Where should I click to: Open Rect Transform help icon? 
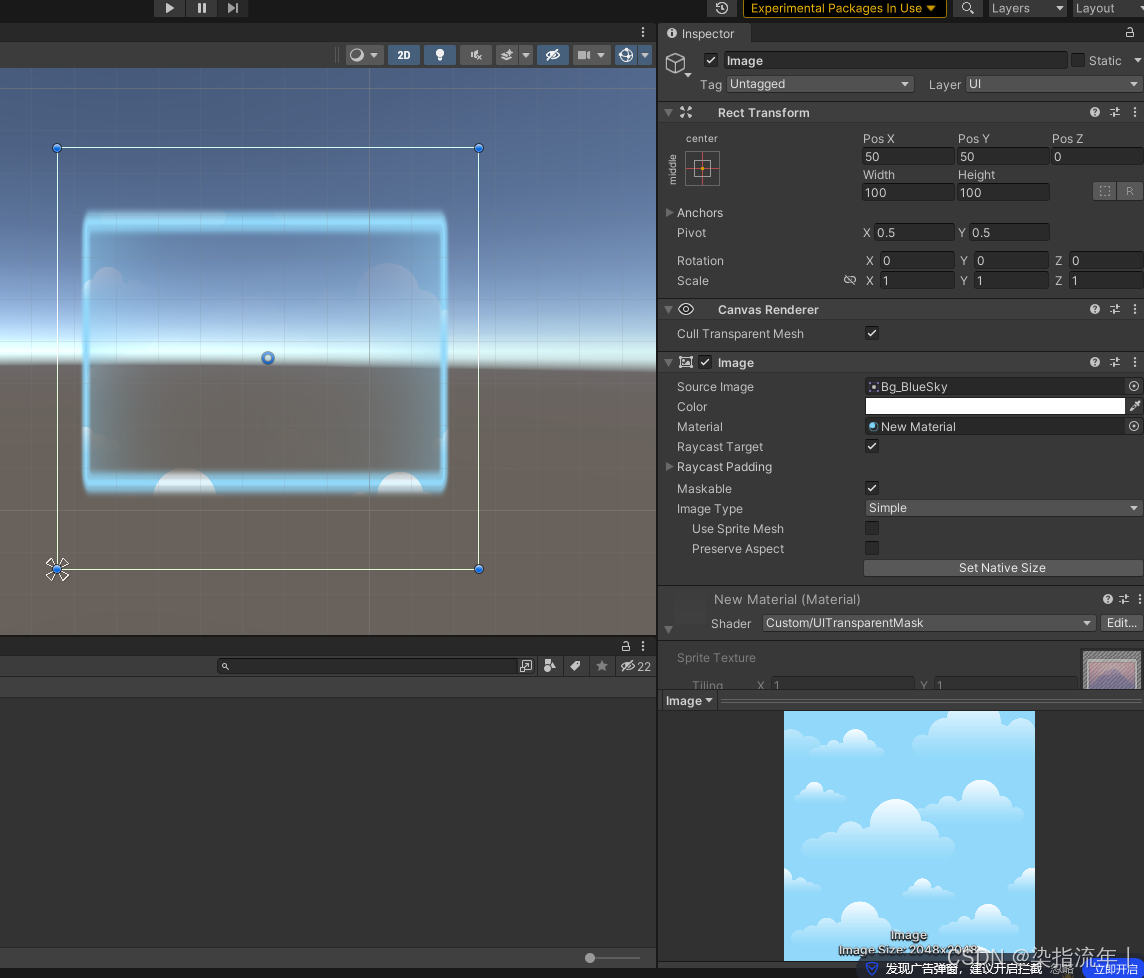pyautogui.click(x=1094, y=112)
